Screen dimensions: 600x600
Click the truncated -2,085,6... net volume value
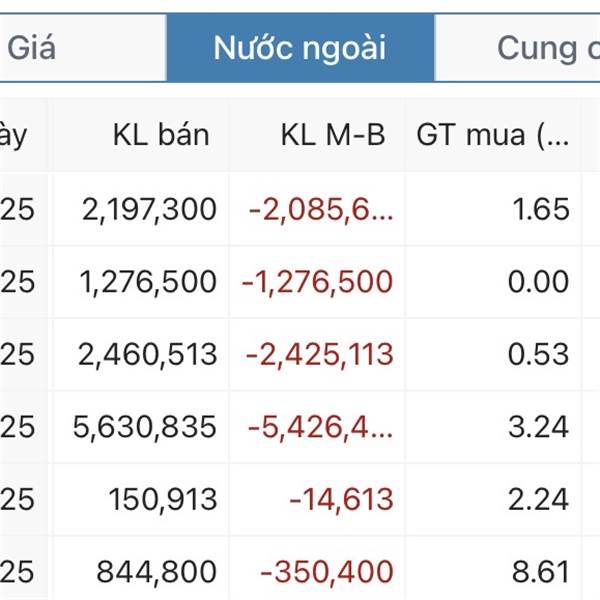(321, 209)
